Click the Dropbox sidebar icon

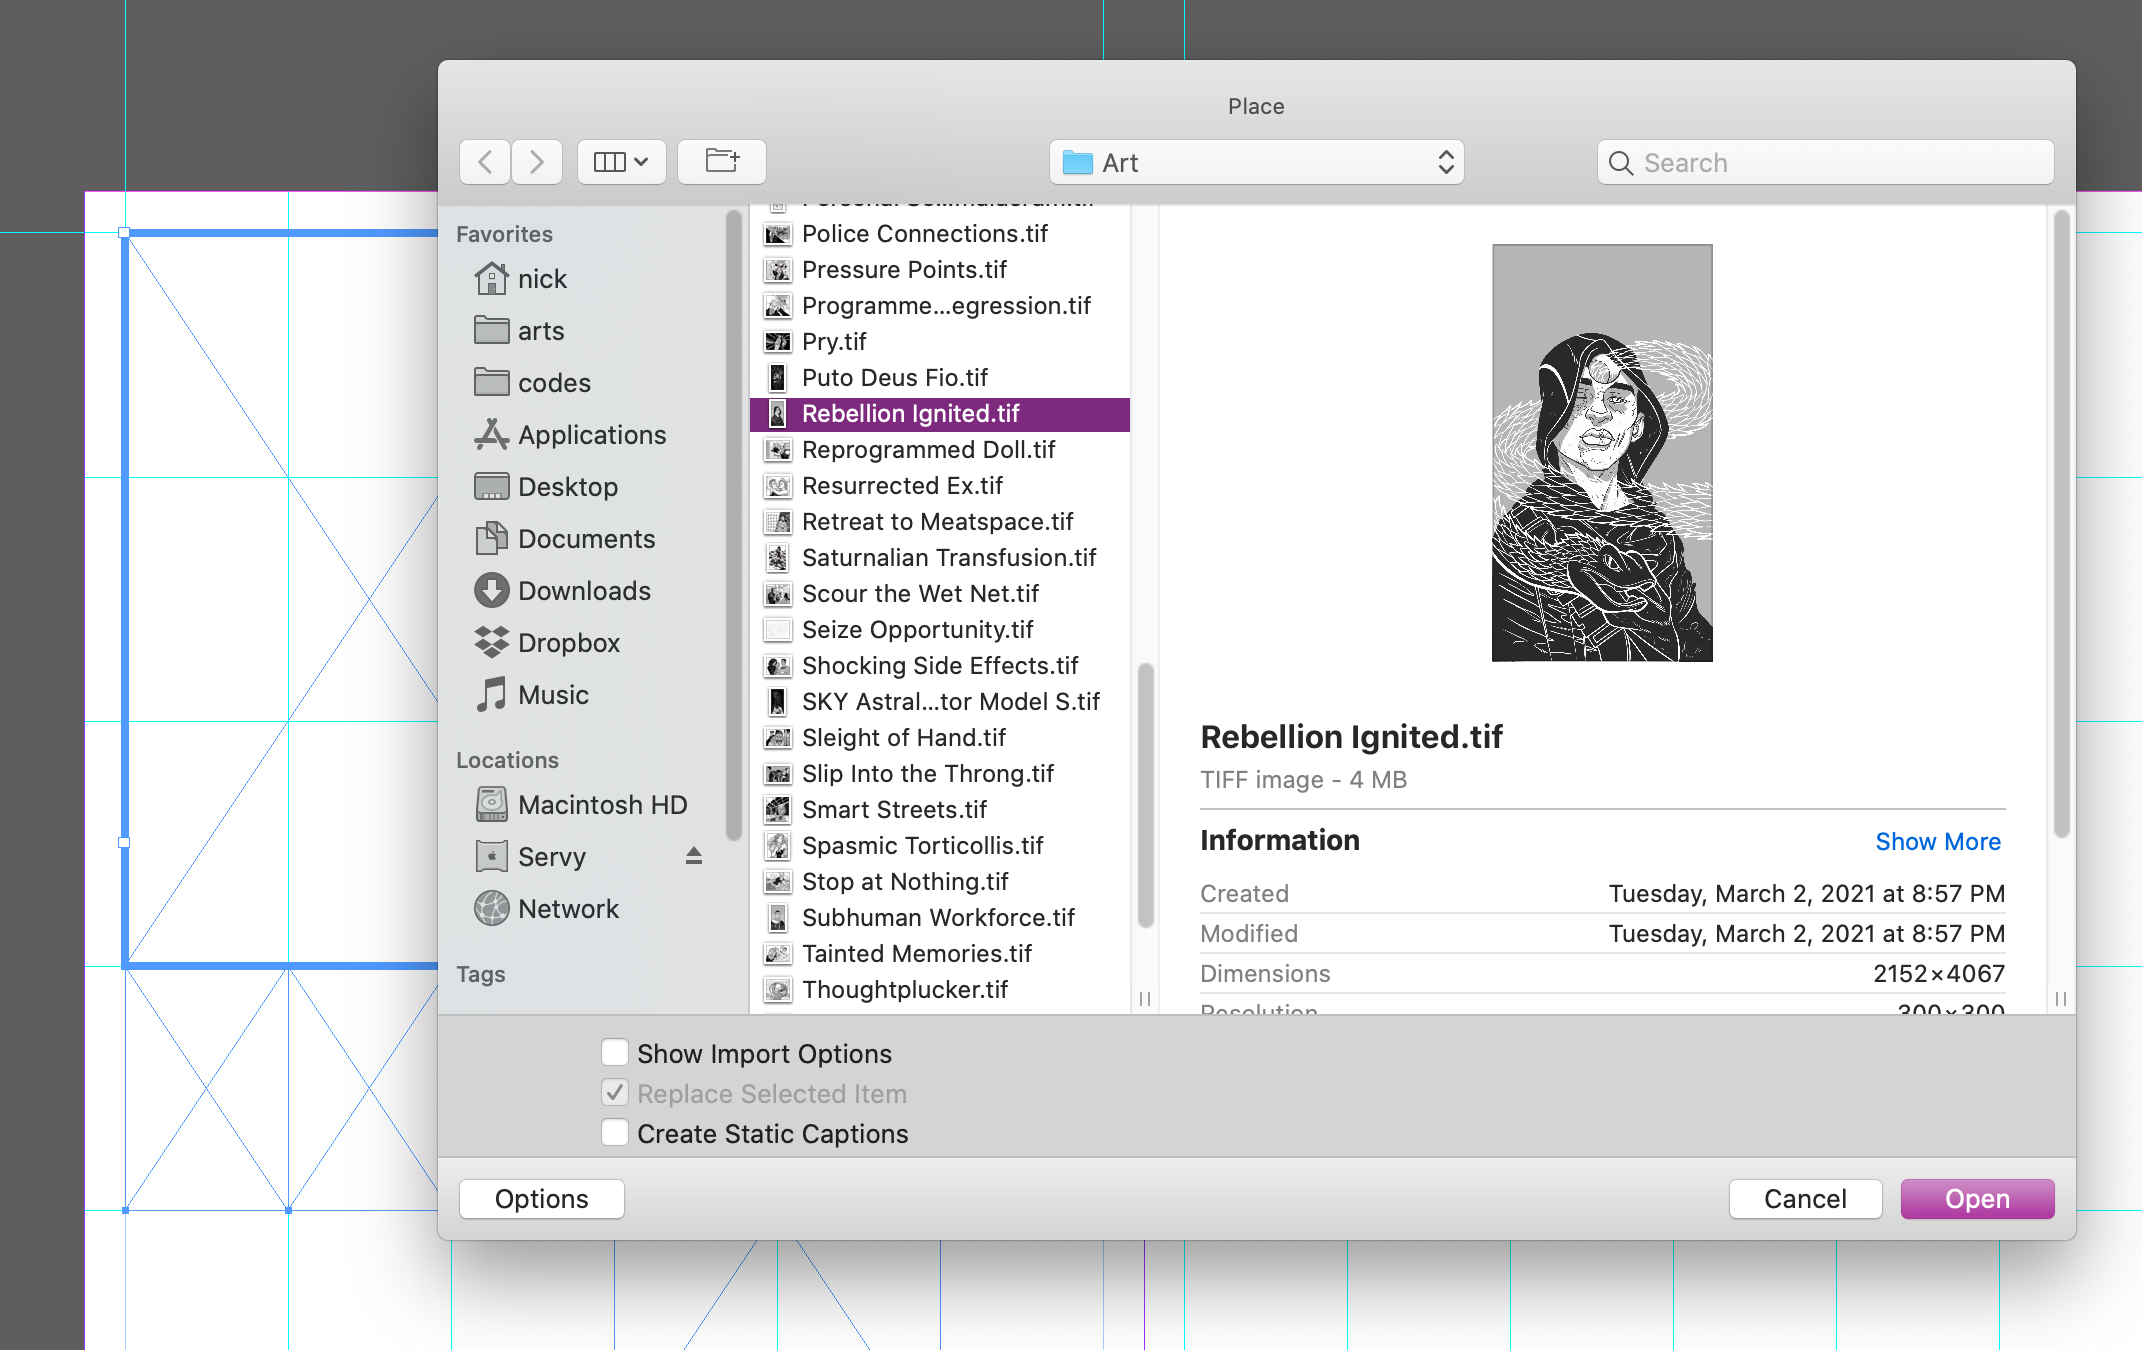[491, 642]
